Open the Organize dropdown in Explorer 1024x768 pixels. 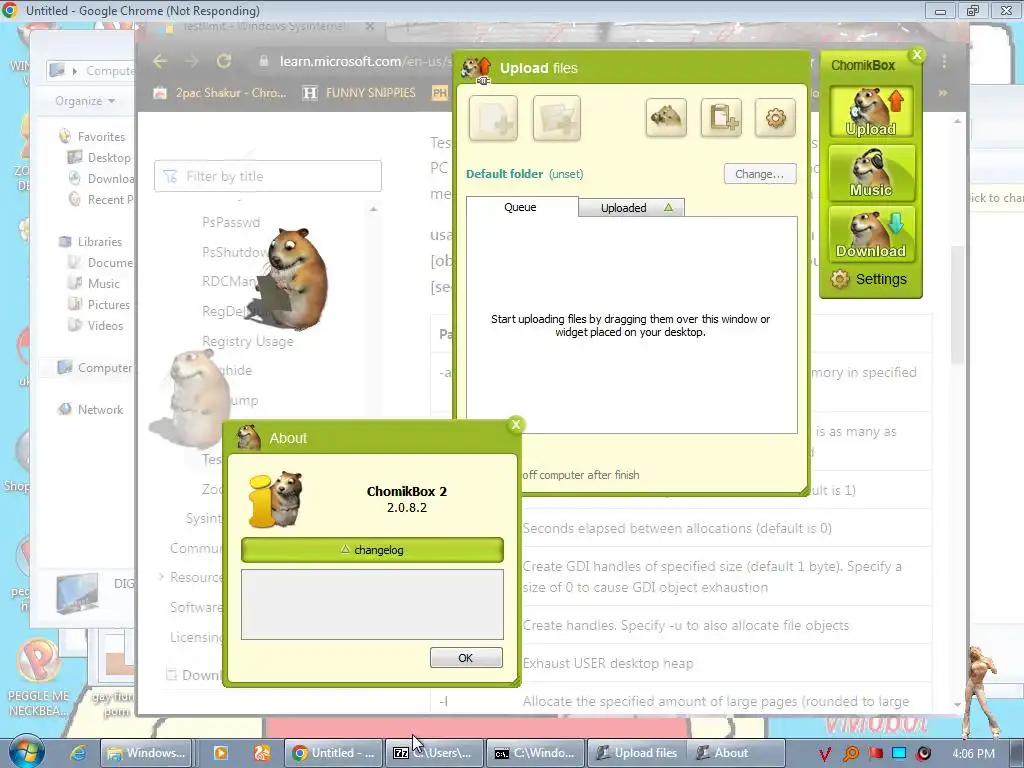(85, 101)
